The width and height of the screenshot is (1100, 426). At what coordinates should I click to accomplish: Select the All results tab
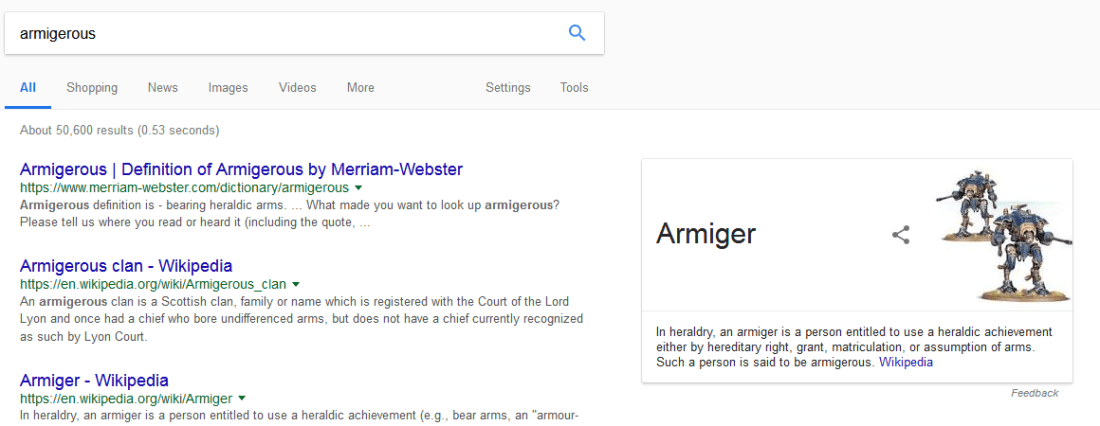[x=28, y=88]
